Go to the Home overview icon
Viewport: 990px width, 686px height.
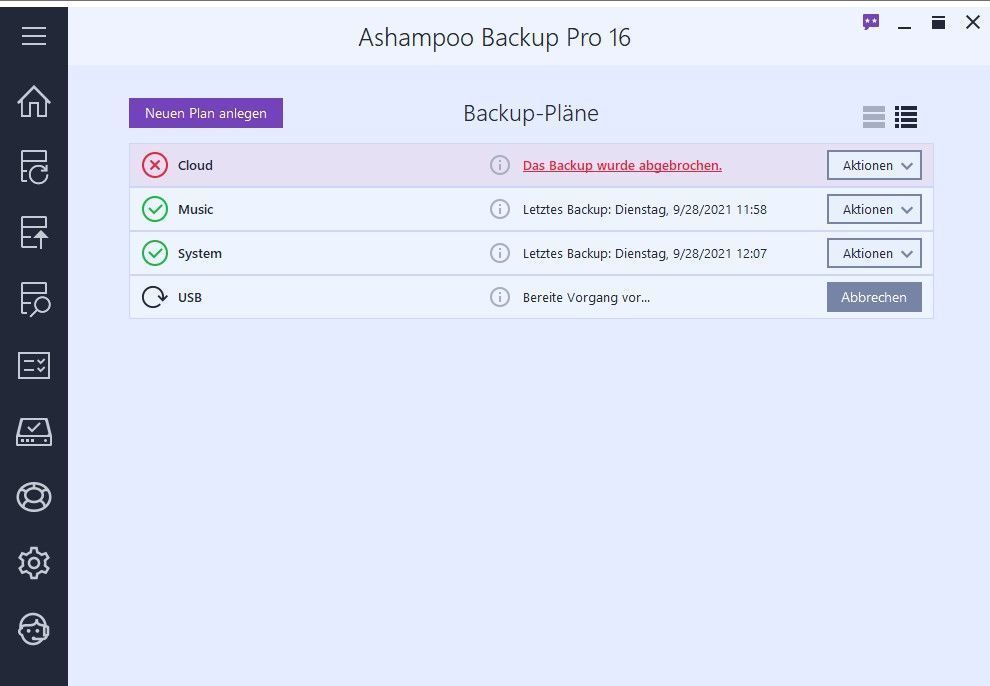click(x=34, y=101)
